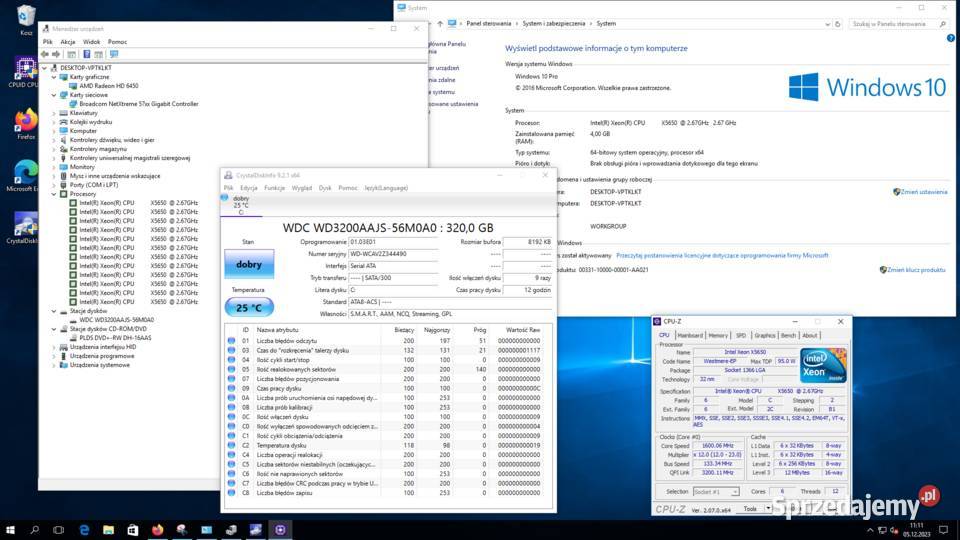Switch to CPU-Z purple icon on the taskbar
This screenshot has width=960, height=540.
280,530
